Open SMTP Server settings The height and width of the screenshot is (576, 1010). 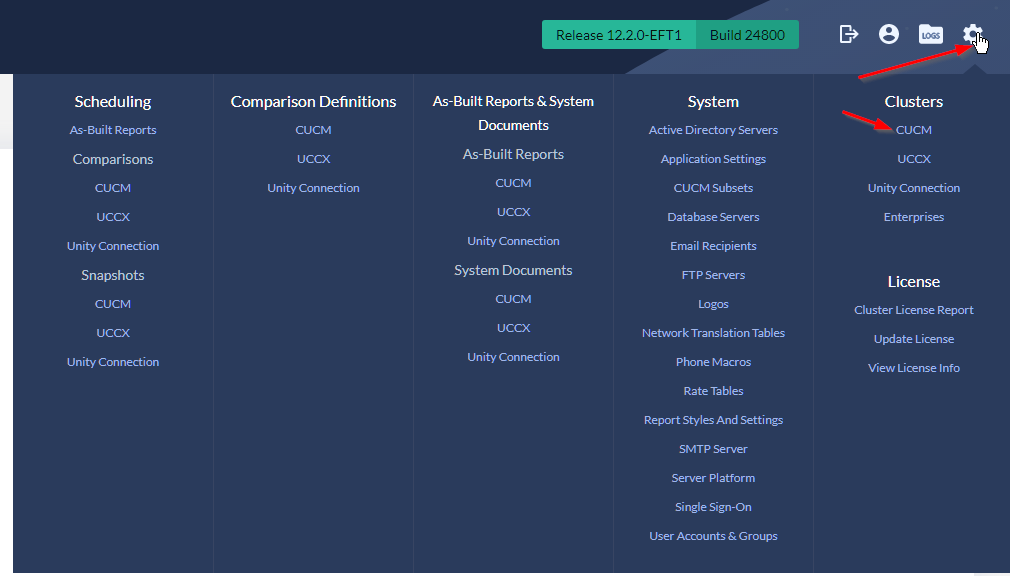click(713, 448)
